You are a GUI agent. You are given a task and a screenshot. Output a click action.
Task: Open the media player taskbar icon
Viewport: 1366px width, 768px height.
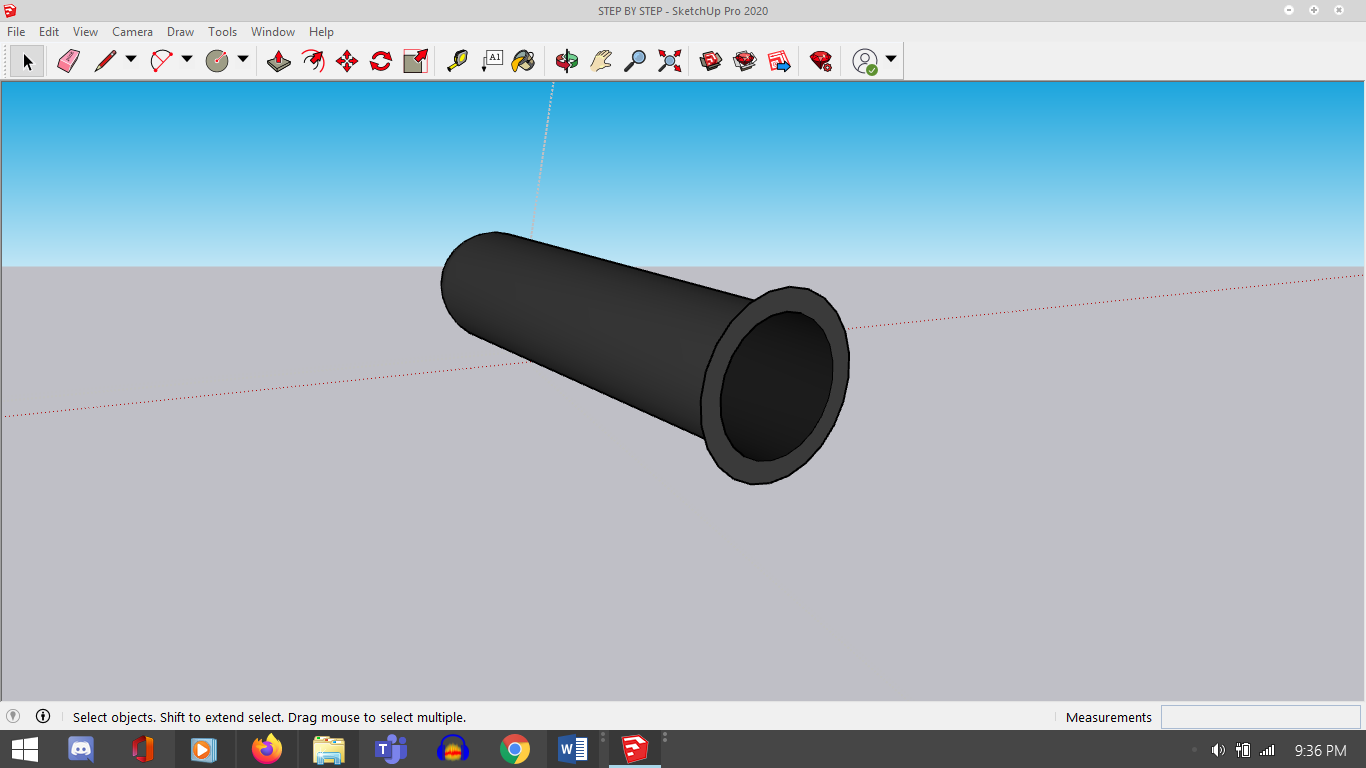point(203,749)
